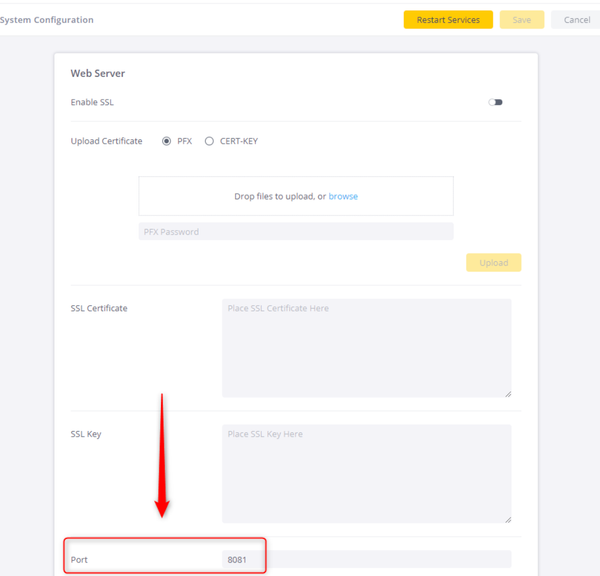Focus the PFX Password field
600x576 pixels.
pos(296,232)
